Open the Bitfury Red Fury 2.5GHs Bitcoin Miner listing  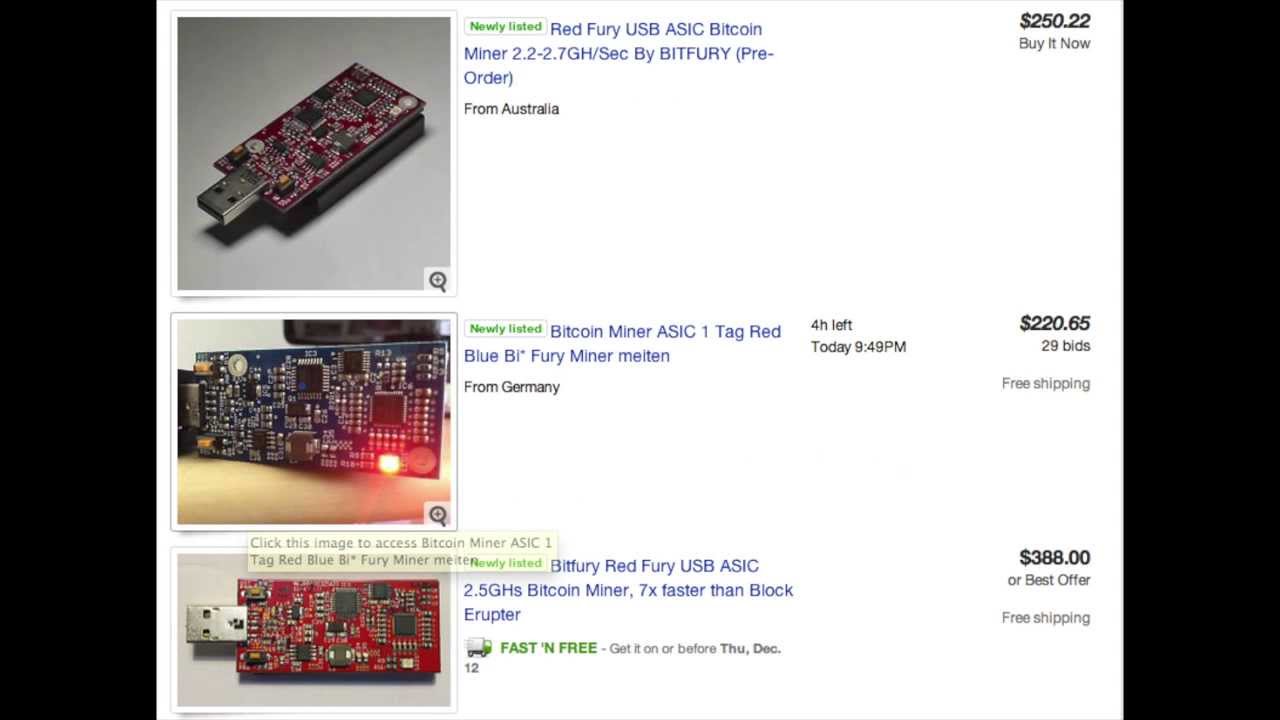(628, 590)
